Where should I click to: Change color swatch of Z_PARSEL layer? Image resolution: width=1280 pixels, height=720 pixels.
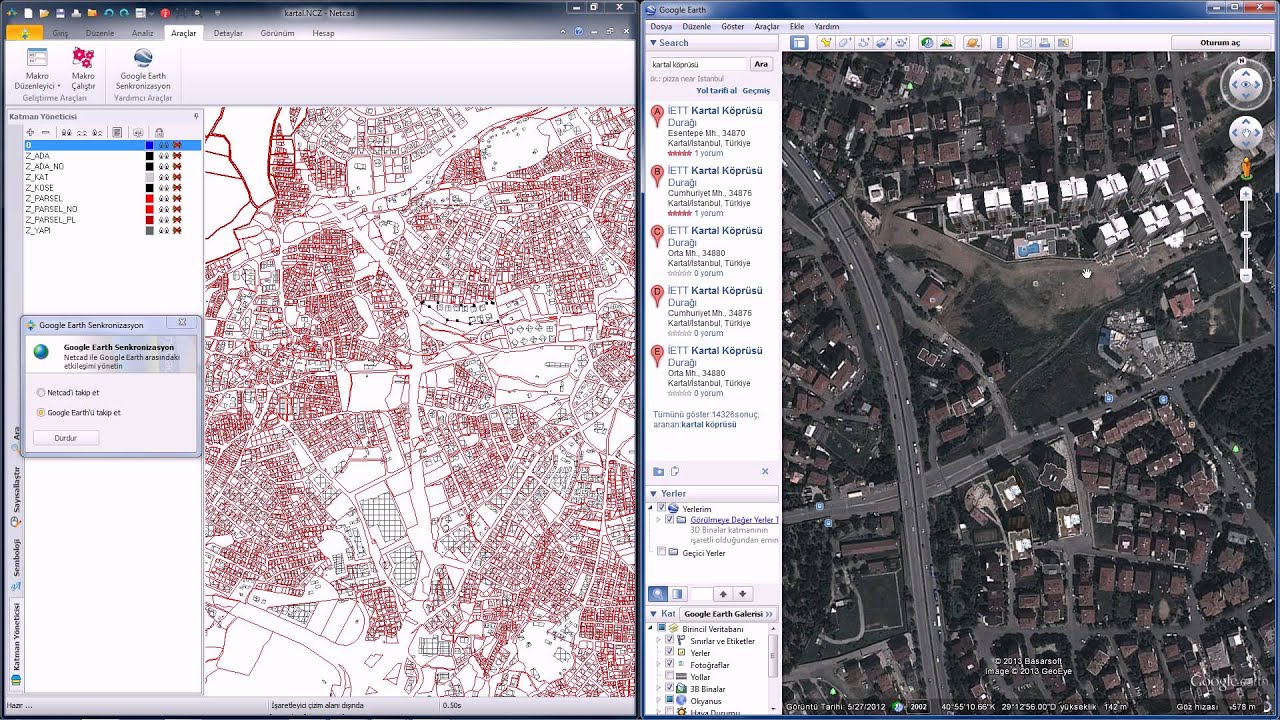click(x=149, y=198)
